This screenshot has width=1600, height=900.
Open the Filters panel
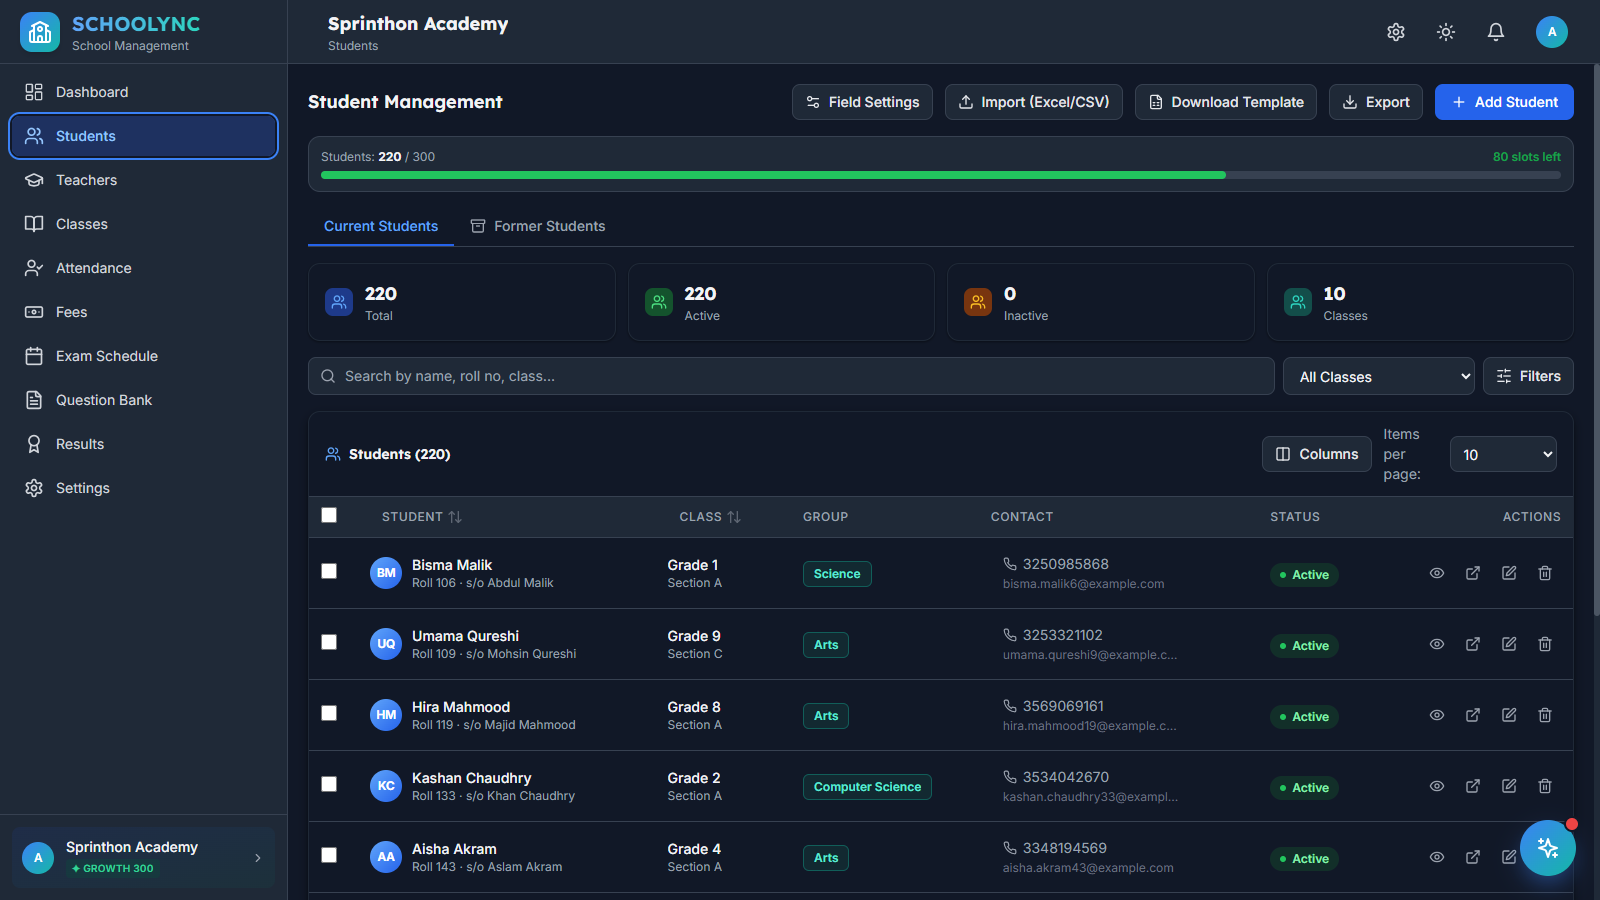[1528, 376]
